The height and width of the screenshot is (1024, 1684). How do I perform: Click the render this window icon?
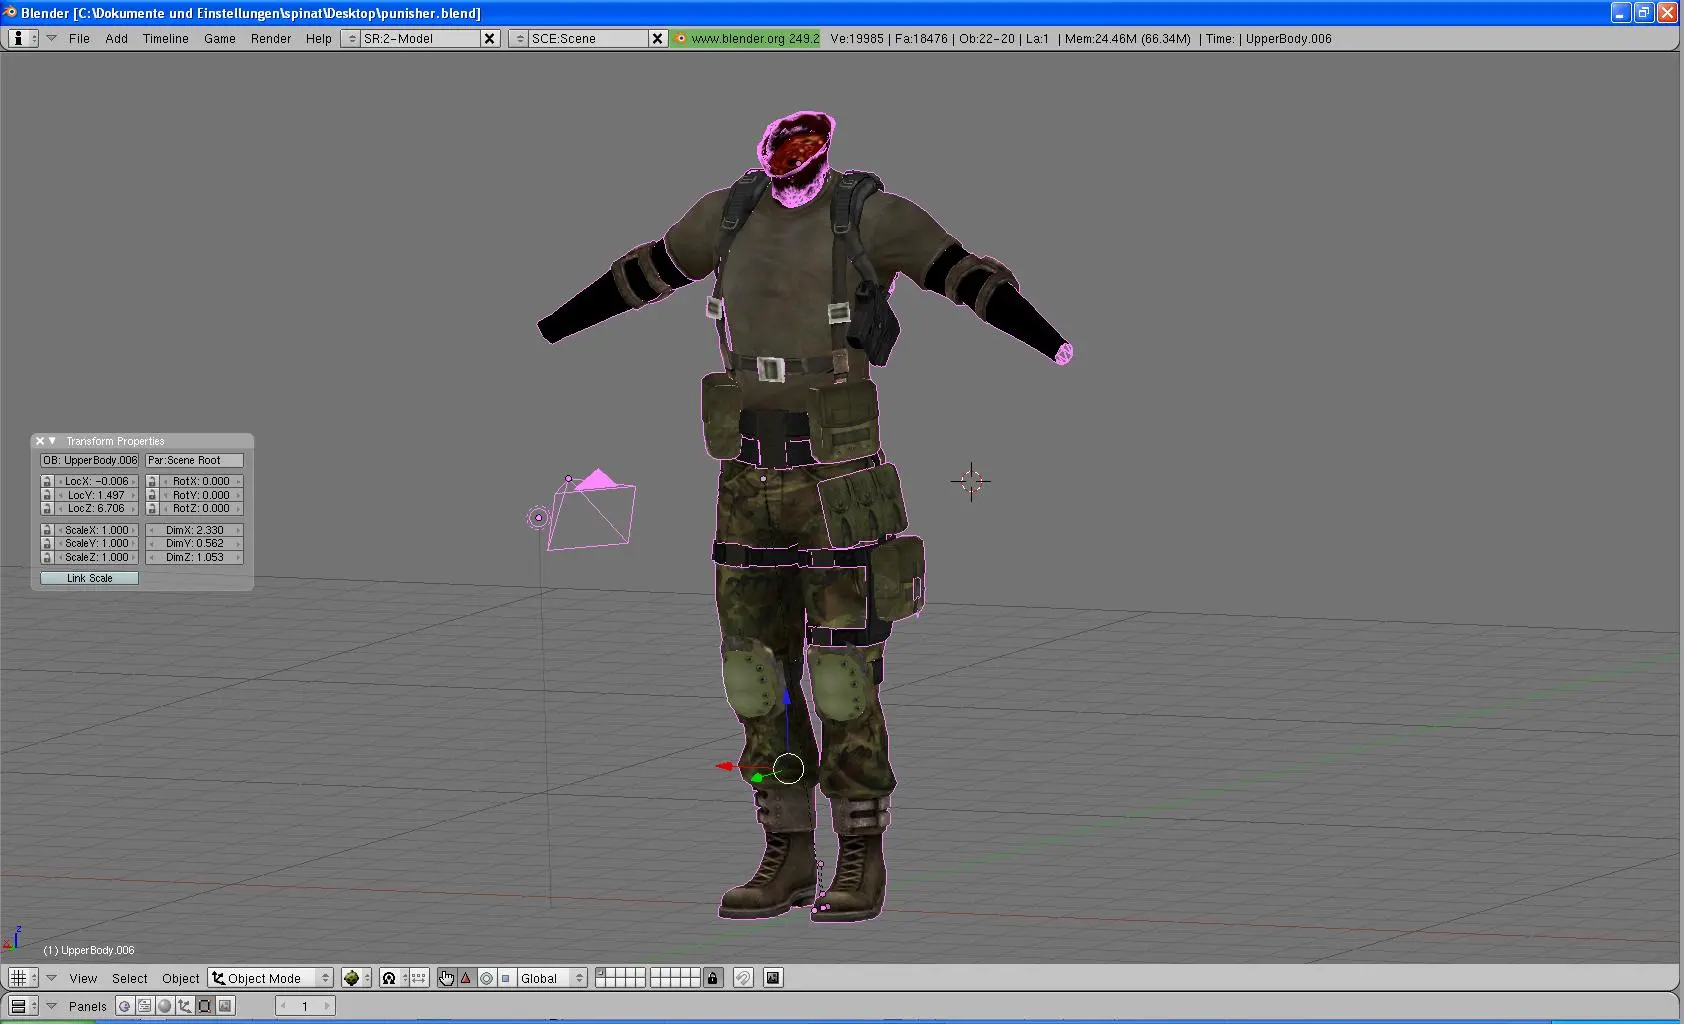click(x=773, y=978)
